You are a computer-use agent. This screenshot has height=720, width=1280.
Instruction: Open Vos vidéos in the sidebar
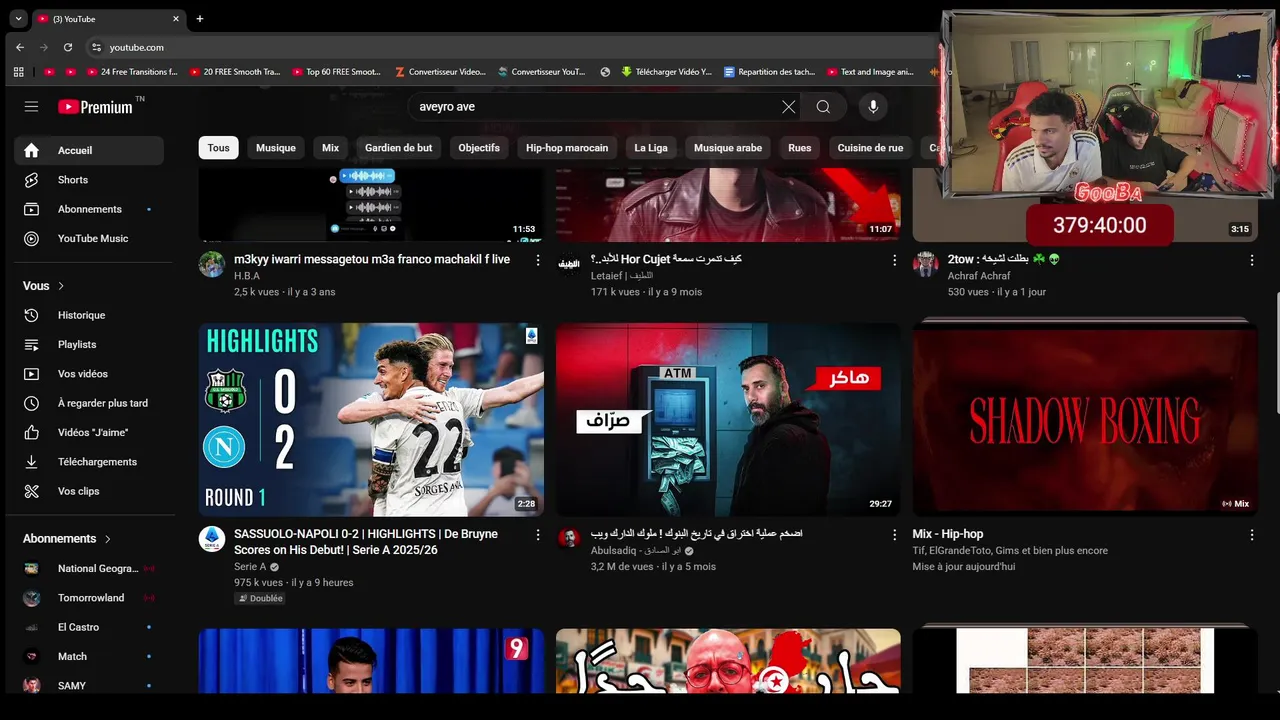click(89, 374)
